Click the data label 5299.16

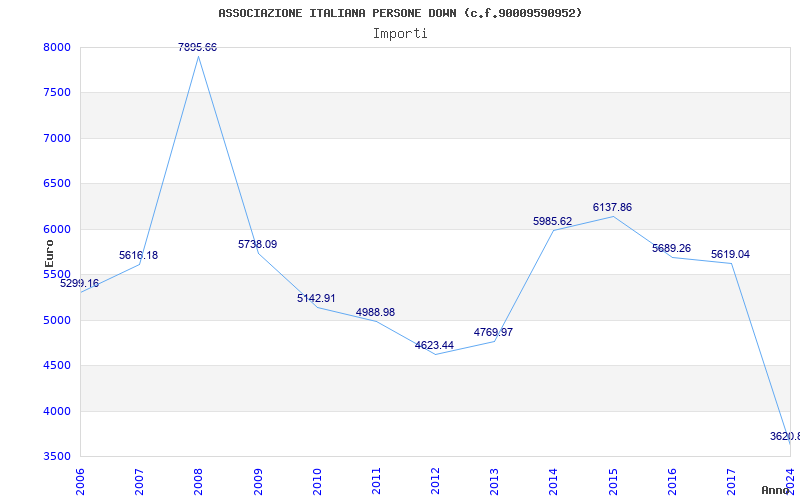pyautogui.click(x=80, y=283)
